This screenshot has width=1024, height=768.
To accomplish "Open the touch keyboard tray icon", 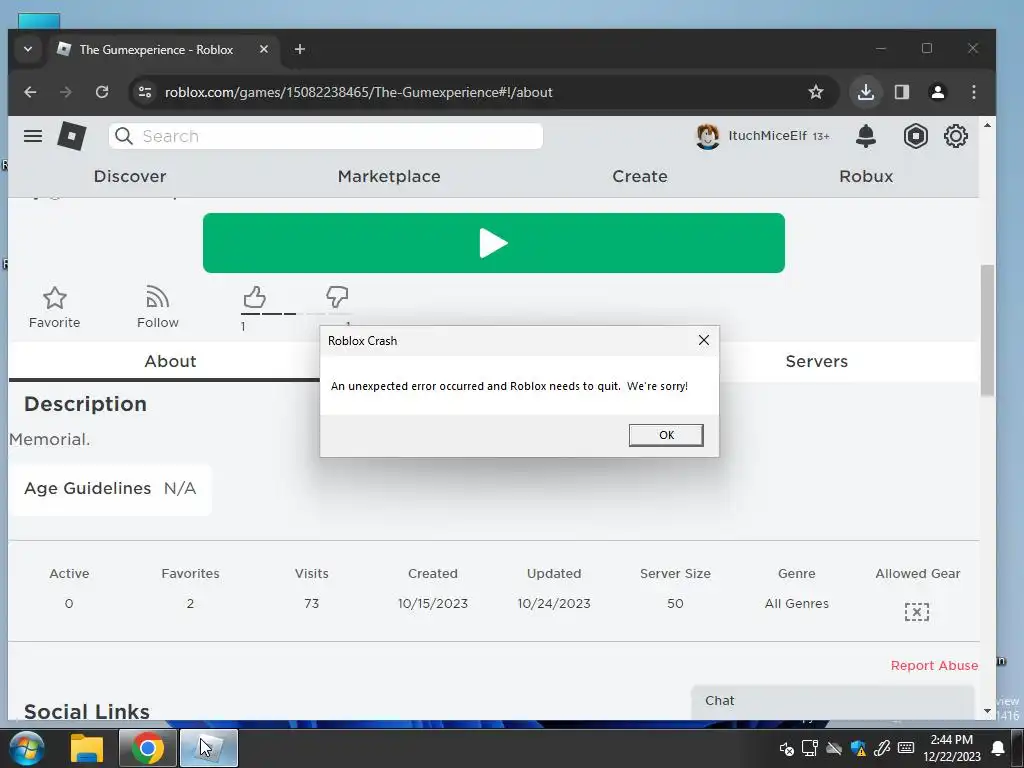I will (x=906, y=748).
